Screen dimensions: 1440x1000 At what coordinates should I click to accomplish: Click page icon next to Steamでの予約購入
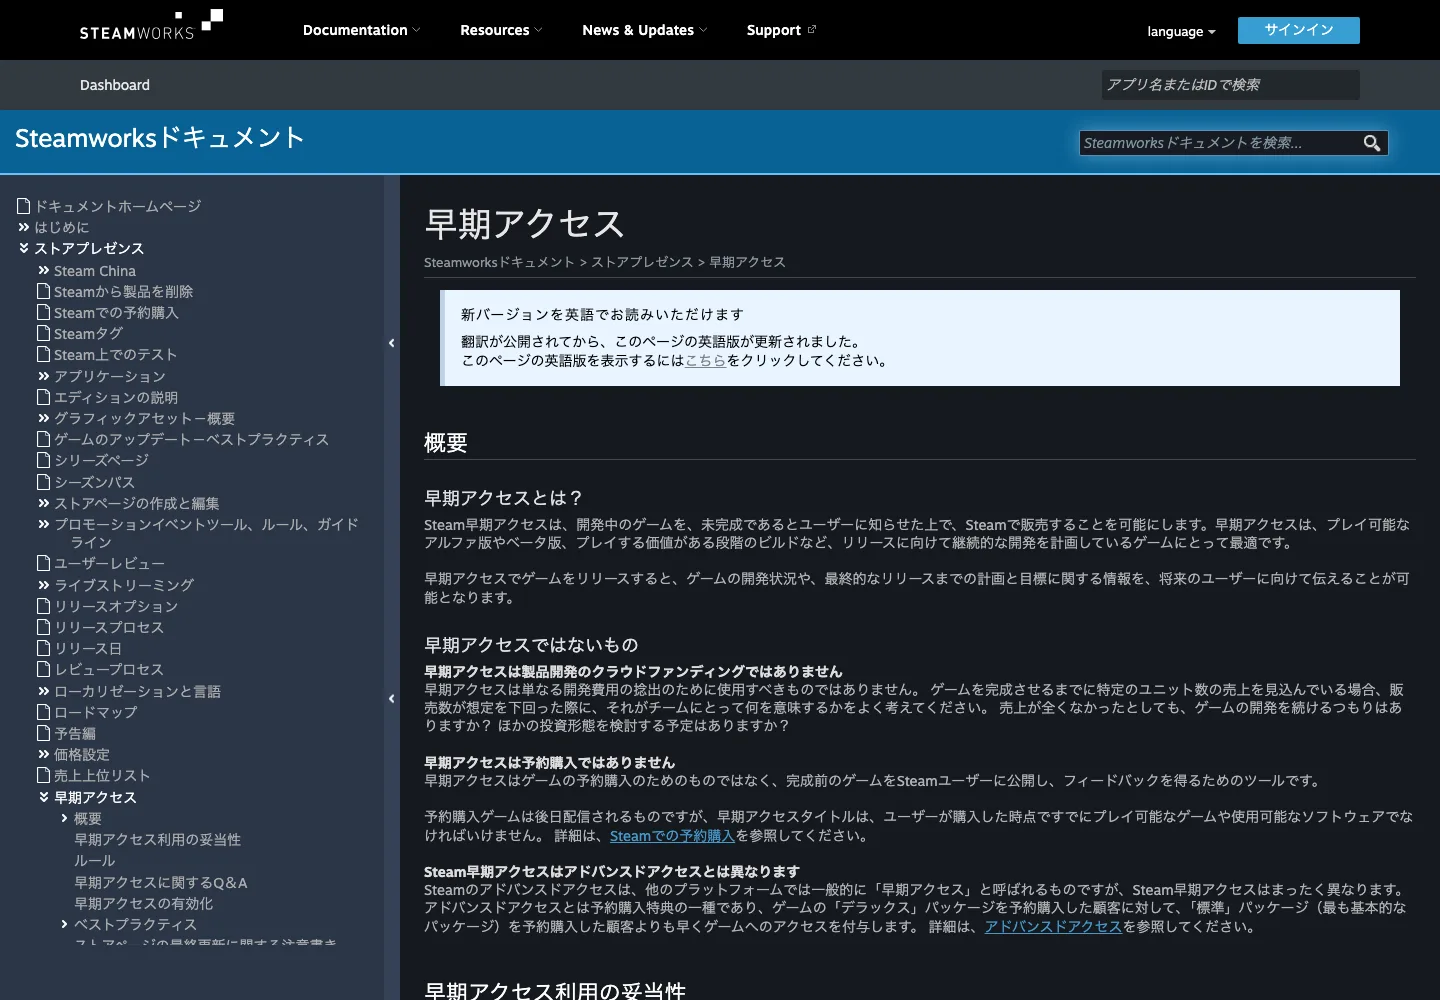(x=43, y=312)
